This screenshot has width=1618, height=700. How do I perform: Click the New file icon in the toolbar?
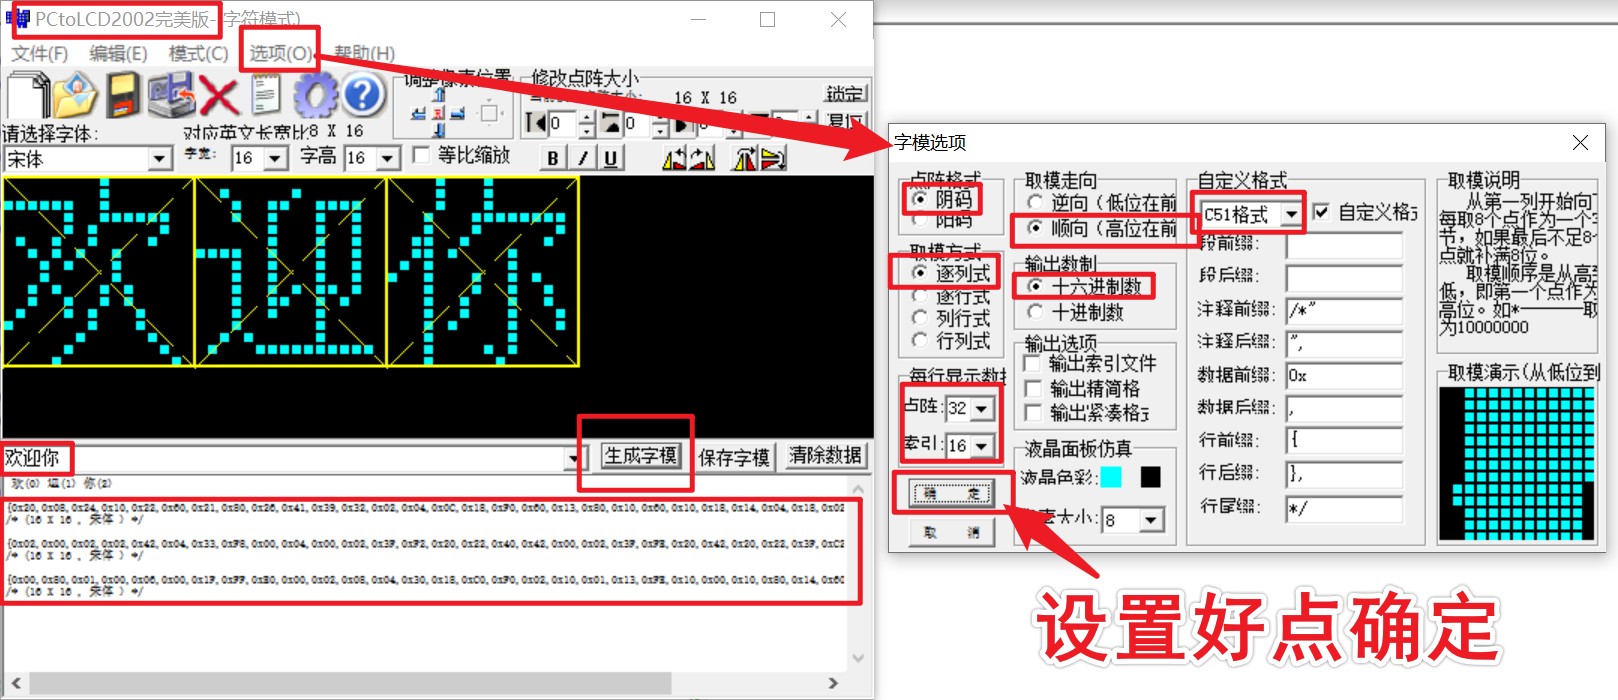point(28,95)
